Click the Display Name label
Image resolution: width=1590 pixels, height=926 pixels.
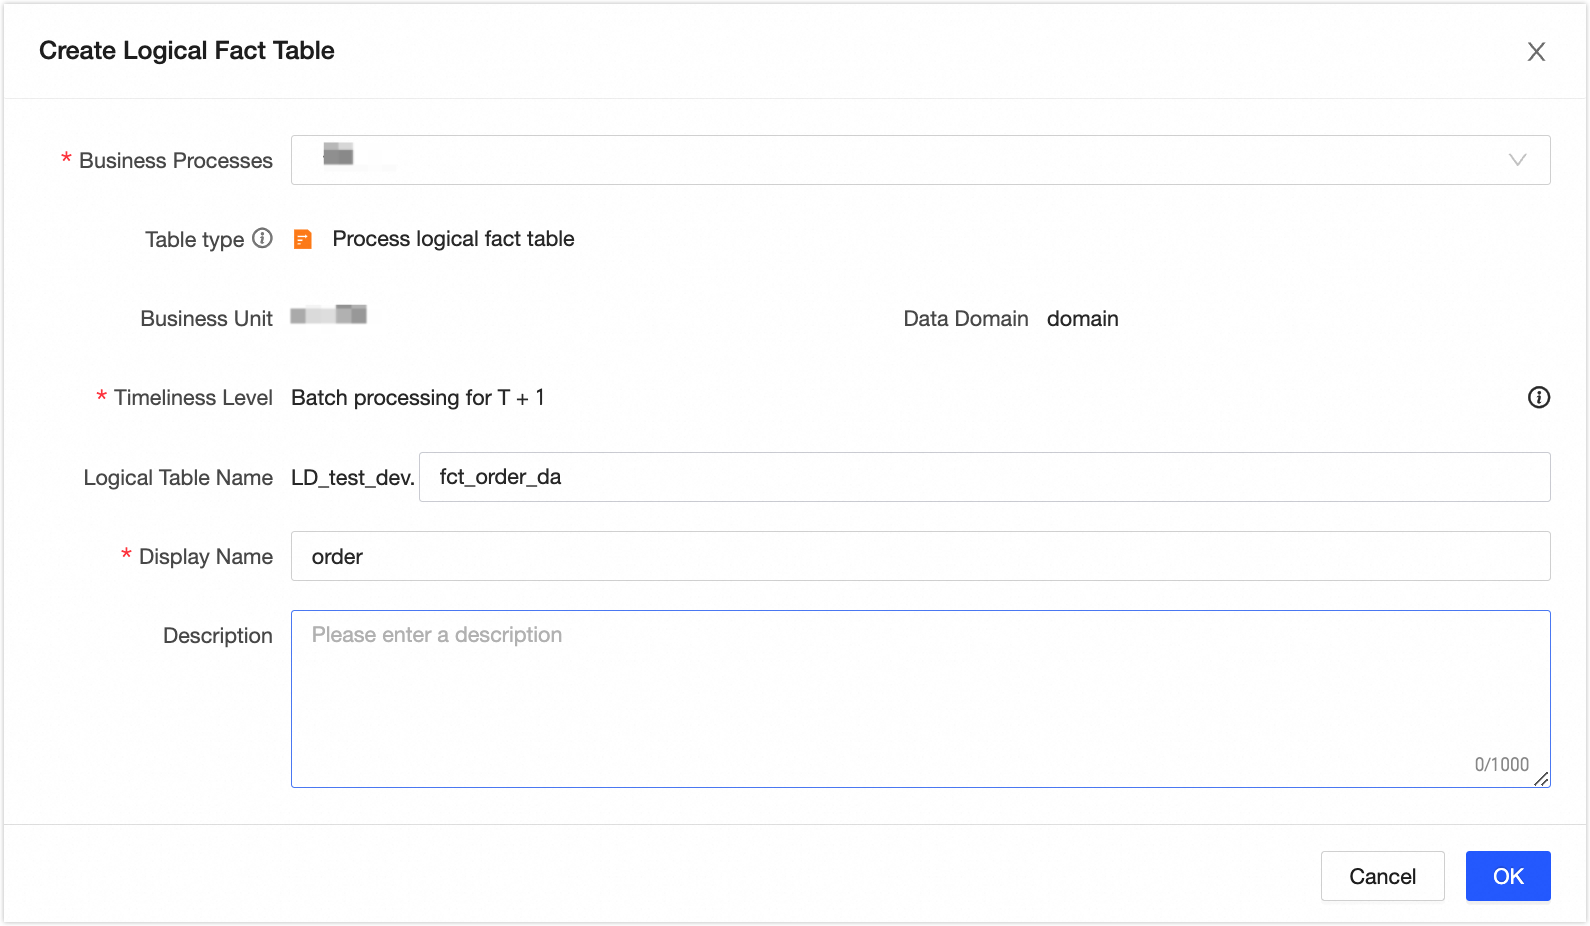tap(205, 557)
